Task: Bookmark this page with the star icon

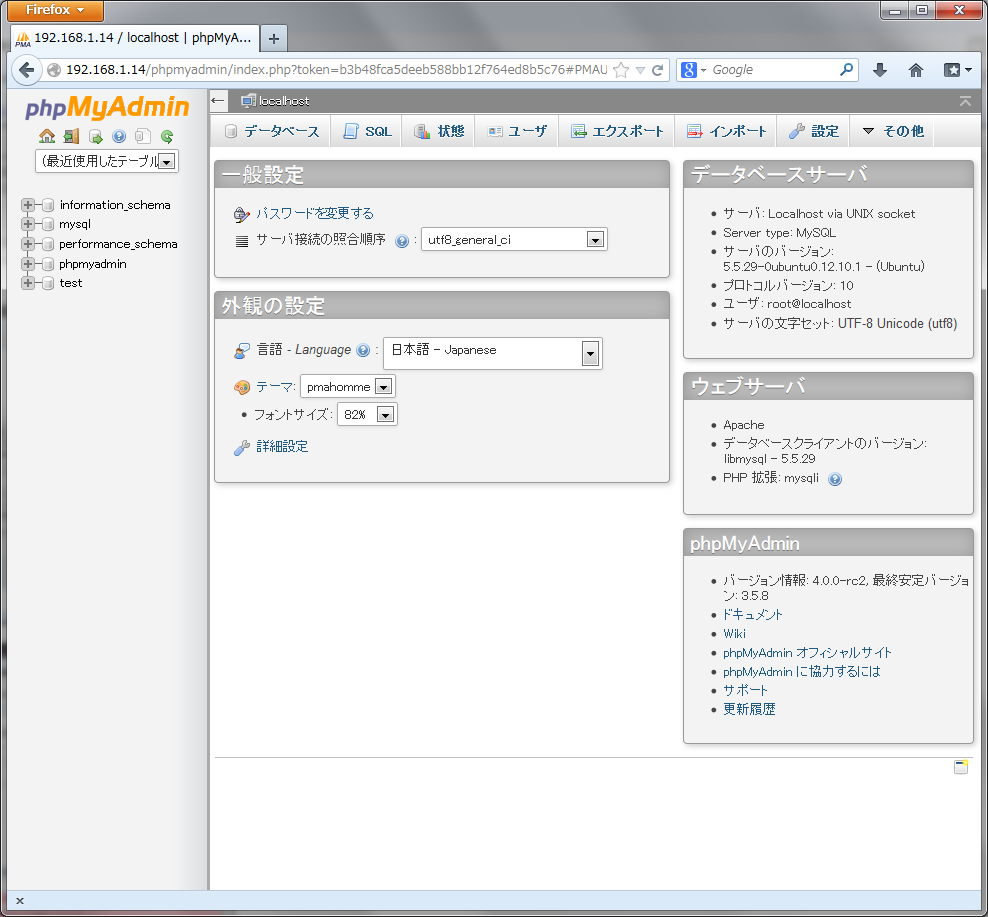Action: pos(621,70)
